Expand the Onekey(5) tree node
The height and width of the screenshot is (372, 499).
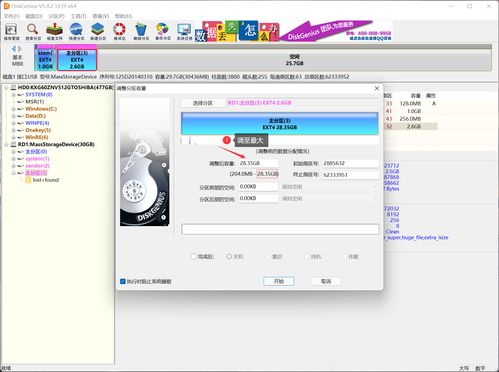[x=14, y=130]
